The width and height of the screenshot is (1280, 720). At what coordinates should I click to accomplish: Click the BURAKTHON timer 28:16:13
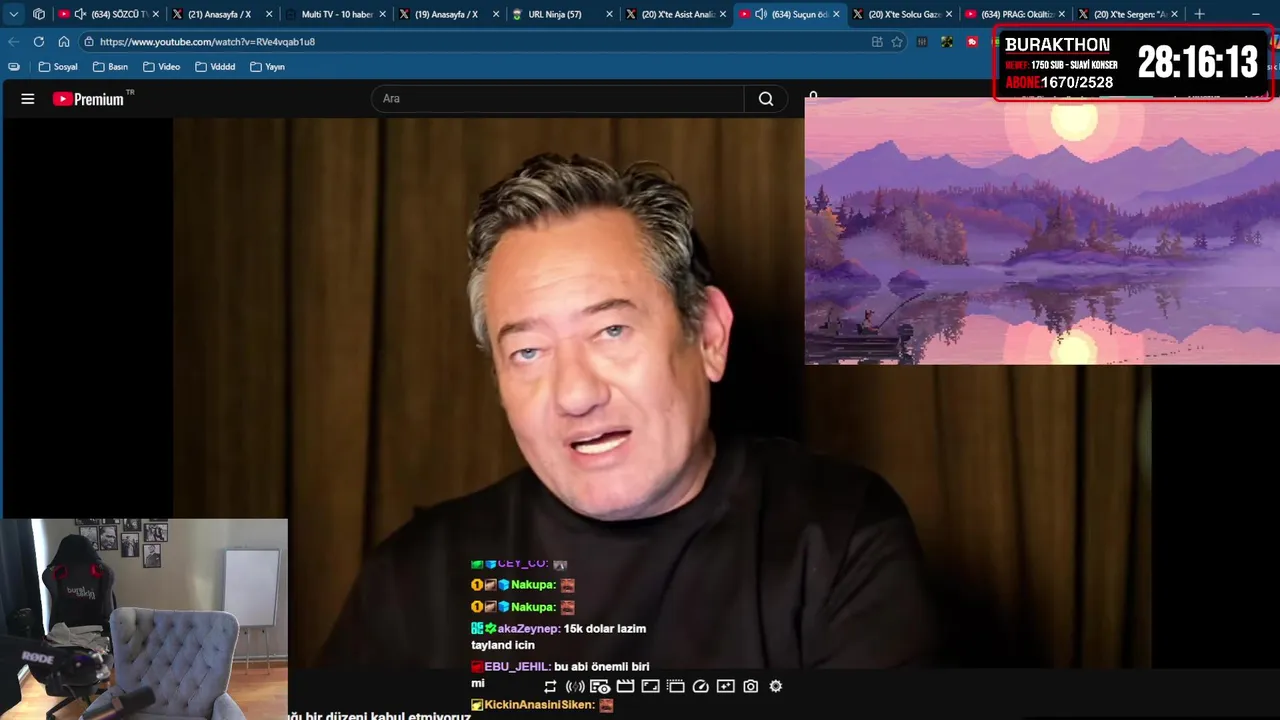(1197, 63)
